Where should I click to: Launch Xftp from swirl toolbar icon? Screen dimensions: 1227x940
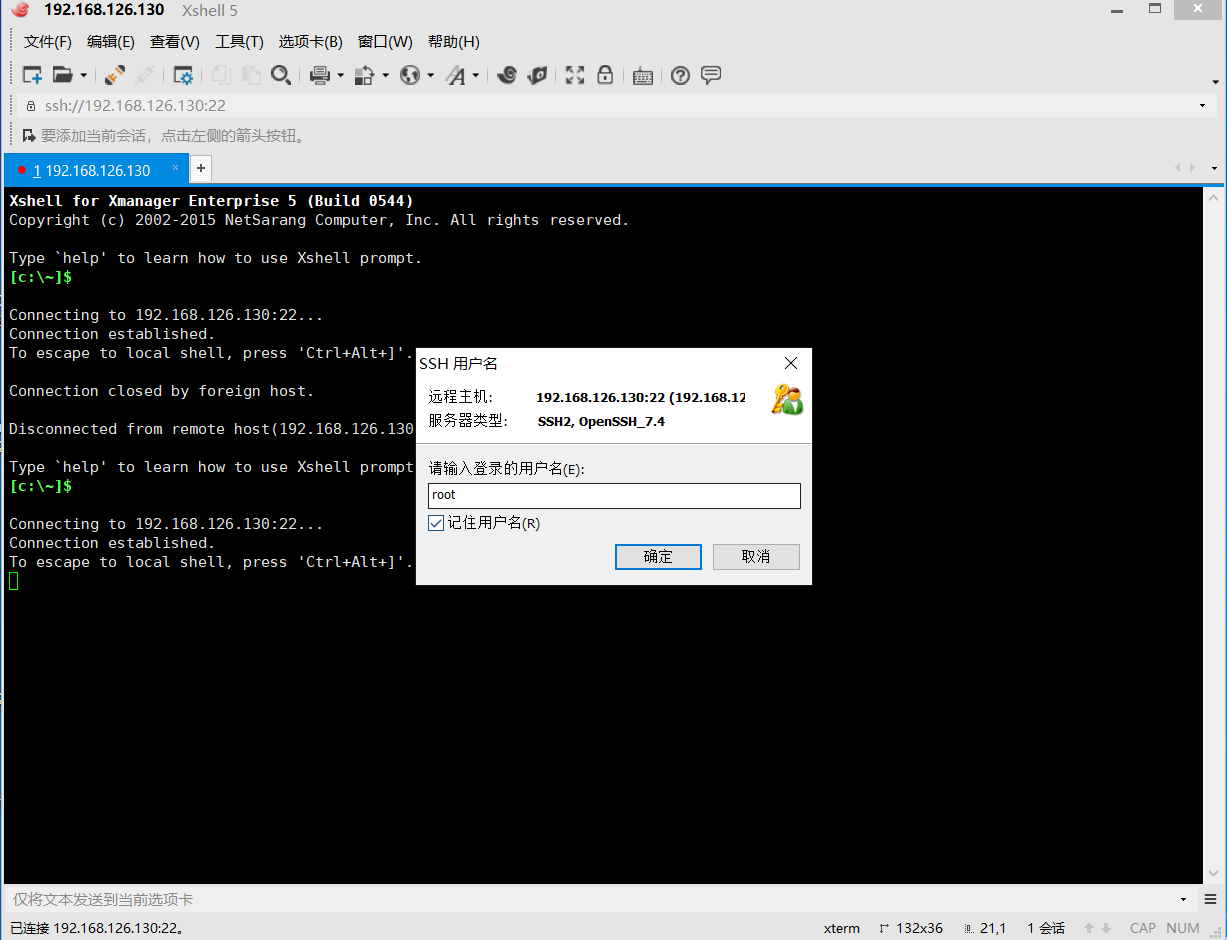[507, 75]
